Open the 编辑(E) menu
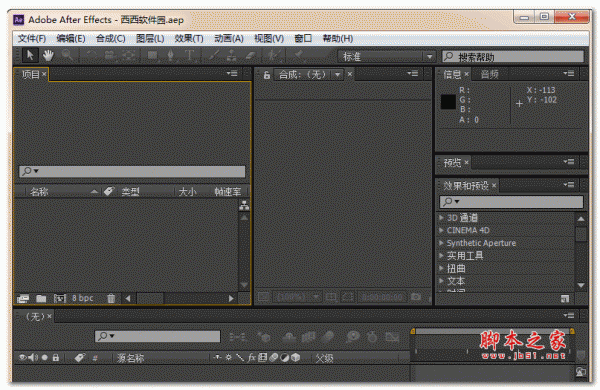 [71, 39]
